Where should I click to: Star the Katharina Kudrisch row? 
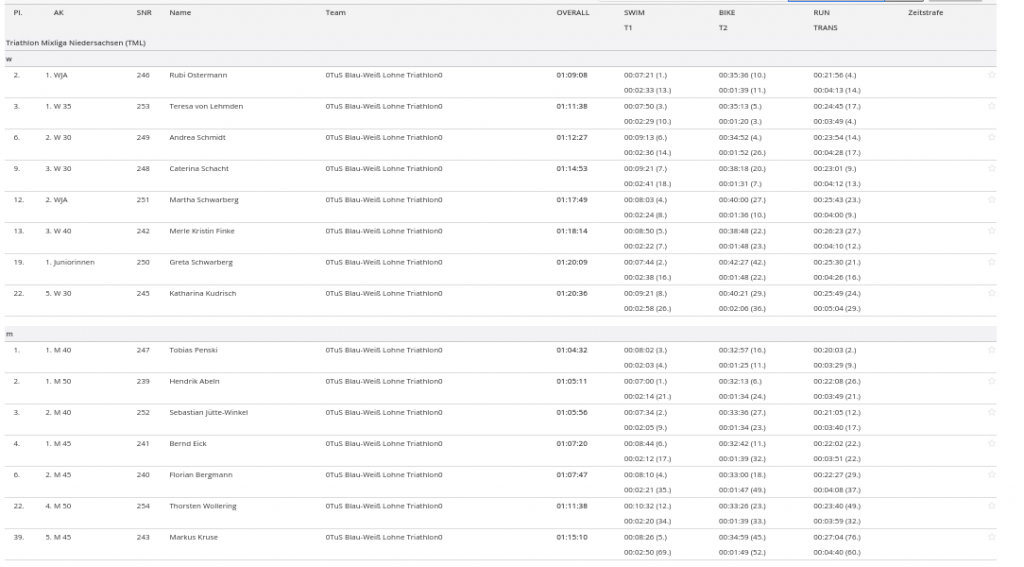point(991,293)
